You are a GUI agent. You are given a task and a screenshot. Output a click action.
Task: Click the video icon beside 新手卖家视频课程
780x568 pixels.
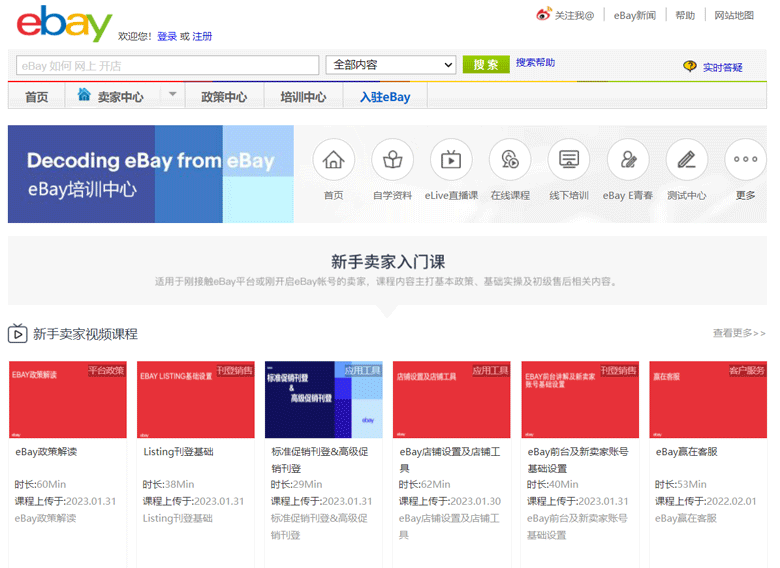coord(17,333)
